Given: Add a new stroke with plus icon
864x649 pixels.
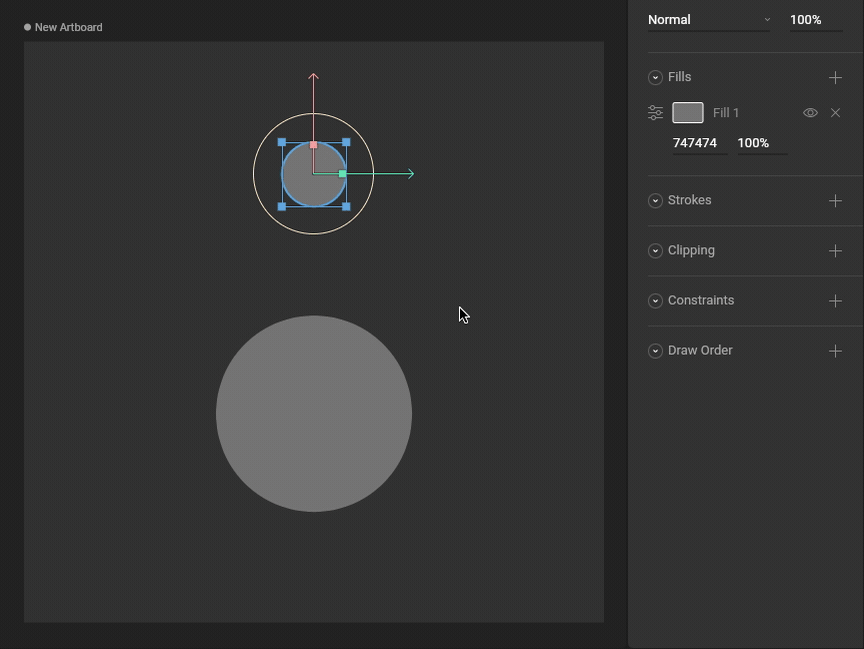Looking at the screenshot, I should [x=835, y=201].
